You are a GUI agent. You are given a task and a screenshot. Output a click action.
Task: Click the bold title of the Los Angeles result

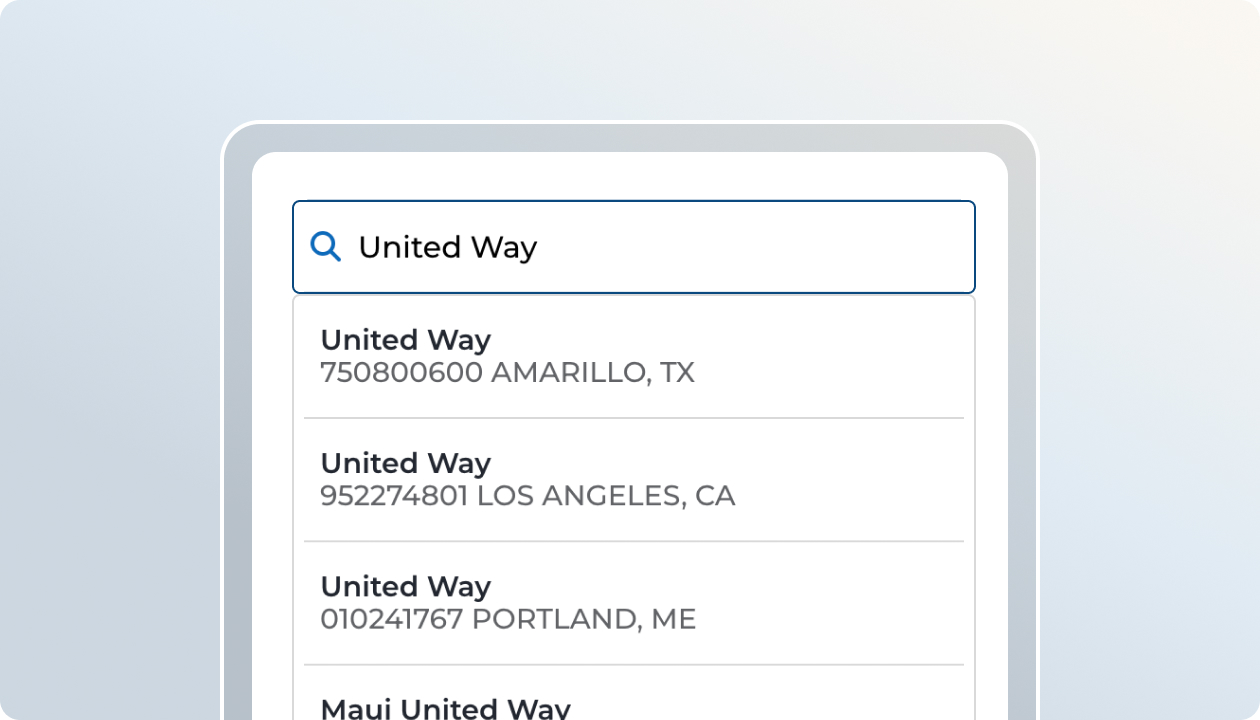404,463
